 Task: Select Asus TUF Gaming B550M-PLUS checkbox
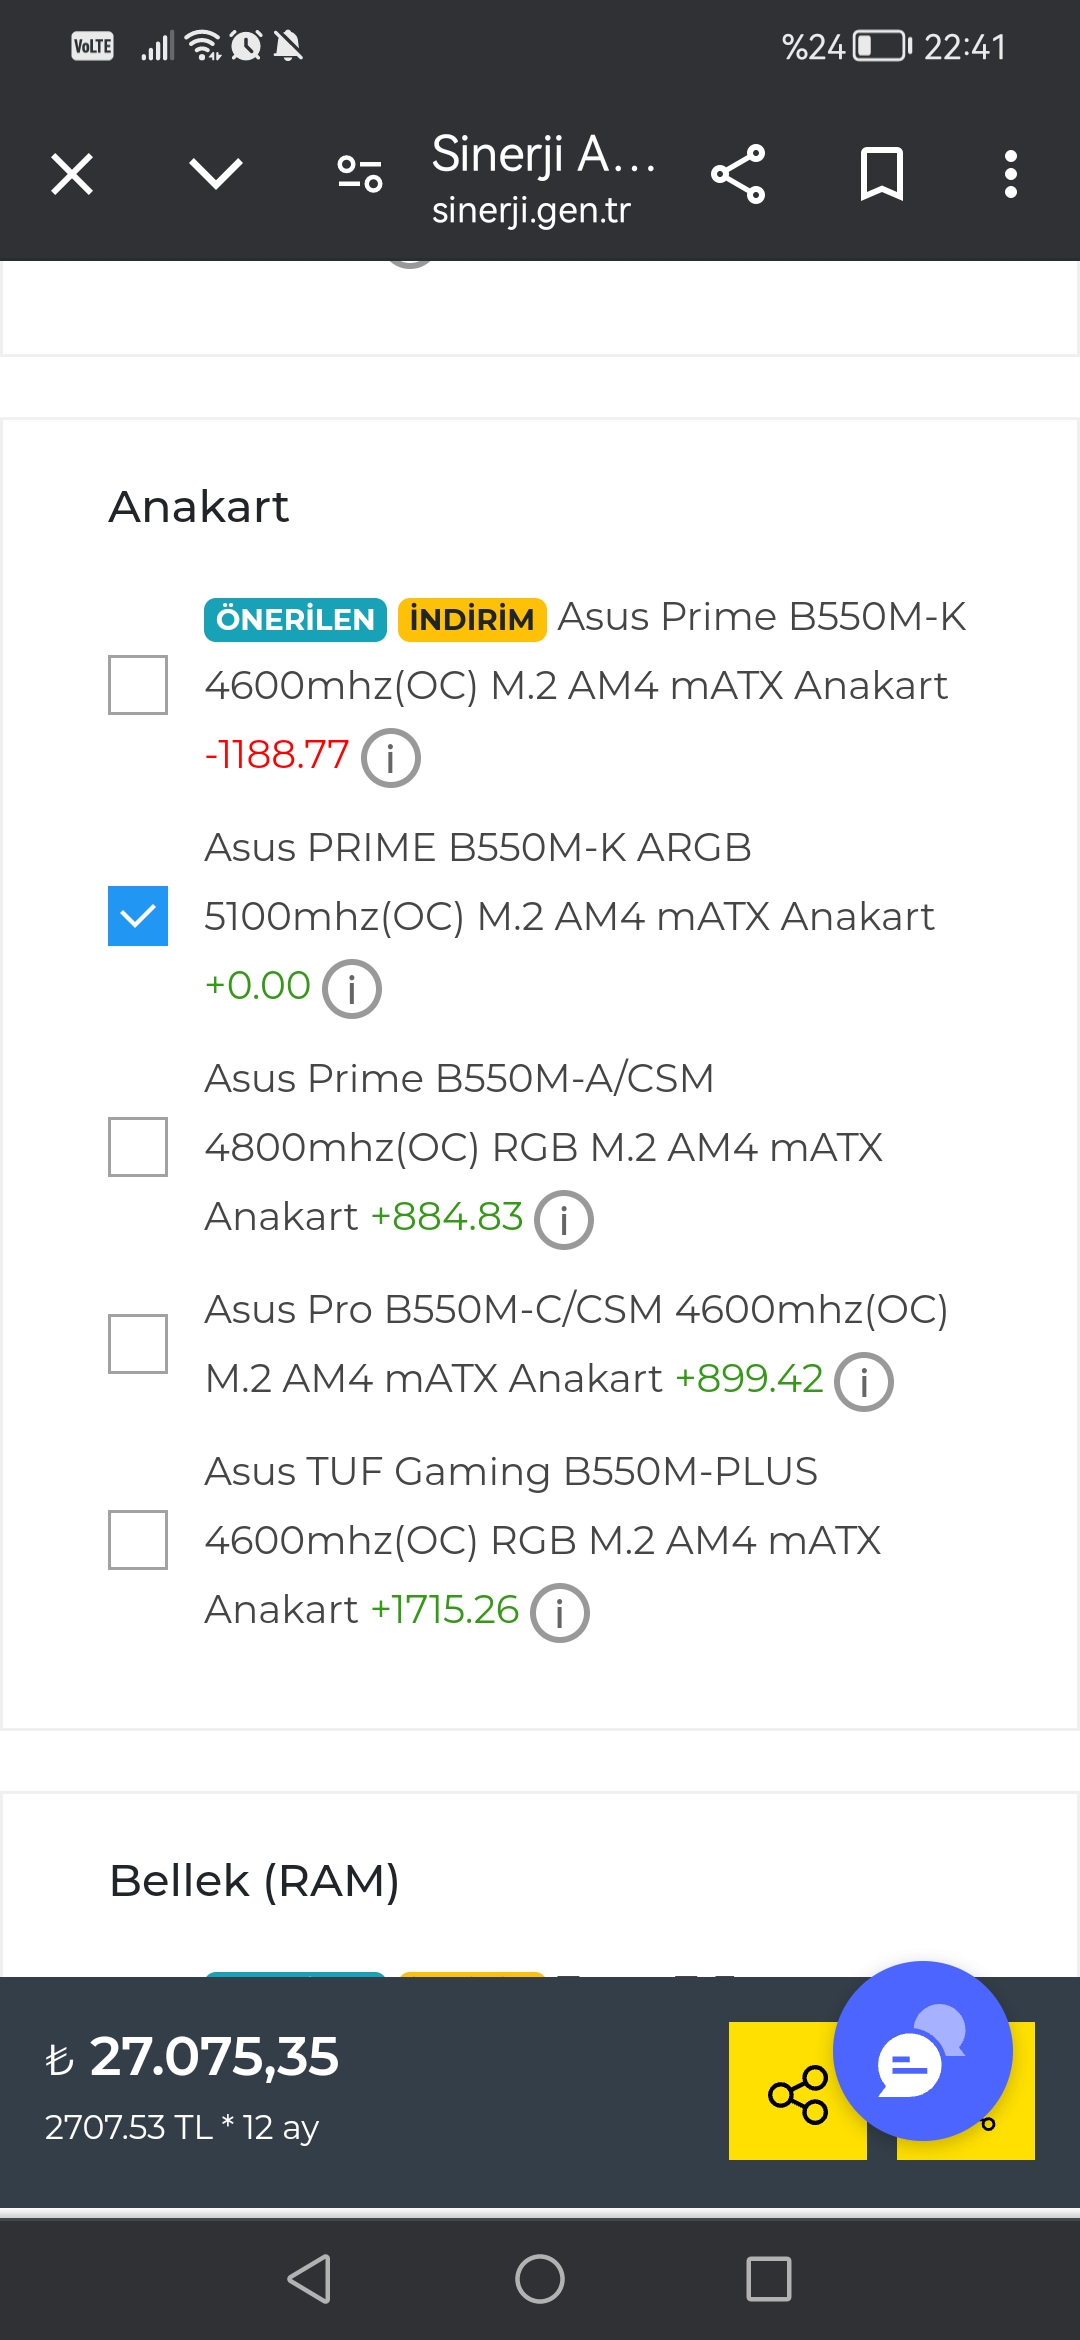click(138, 1540)
